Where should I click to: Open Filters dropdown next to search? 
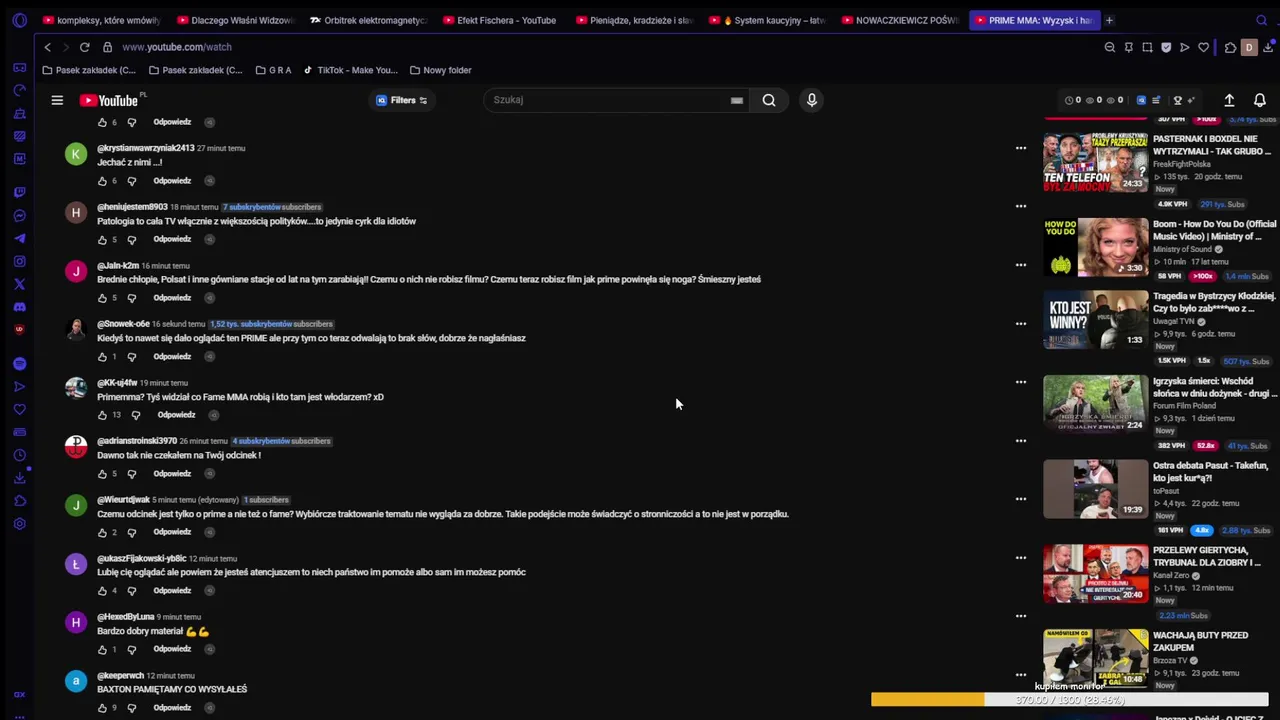(x=402, y=100)
